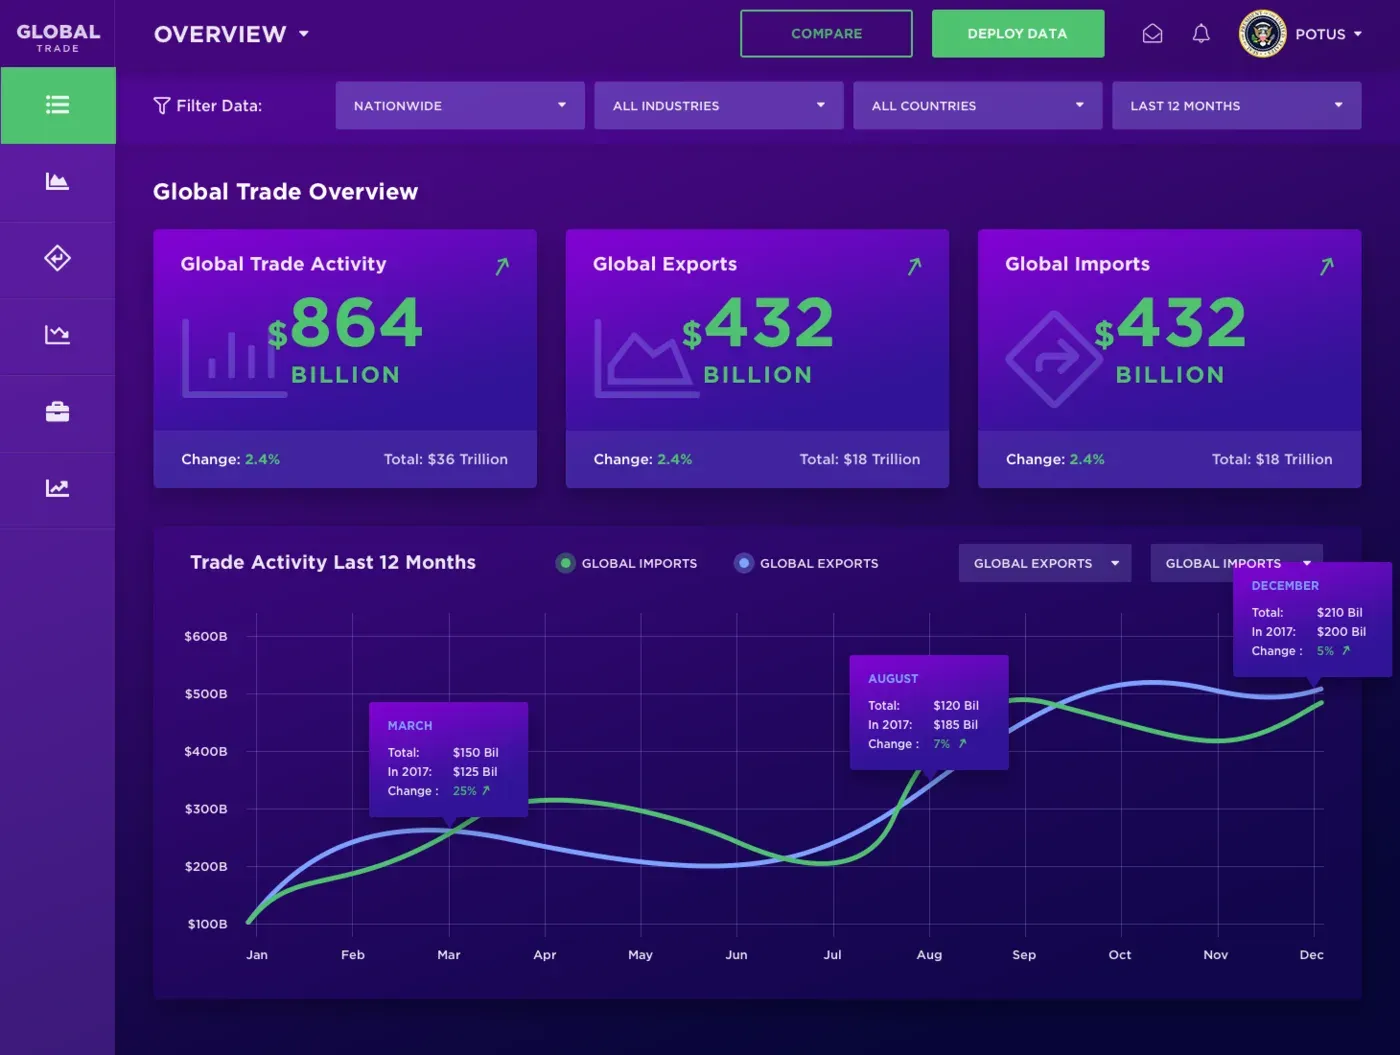The image size is (1400, 1055).
Task: Click the $600B axis label
Action: (206, 636)
